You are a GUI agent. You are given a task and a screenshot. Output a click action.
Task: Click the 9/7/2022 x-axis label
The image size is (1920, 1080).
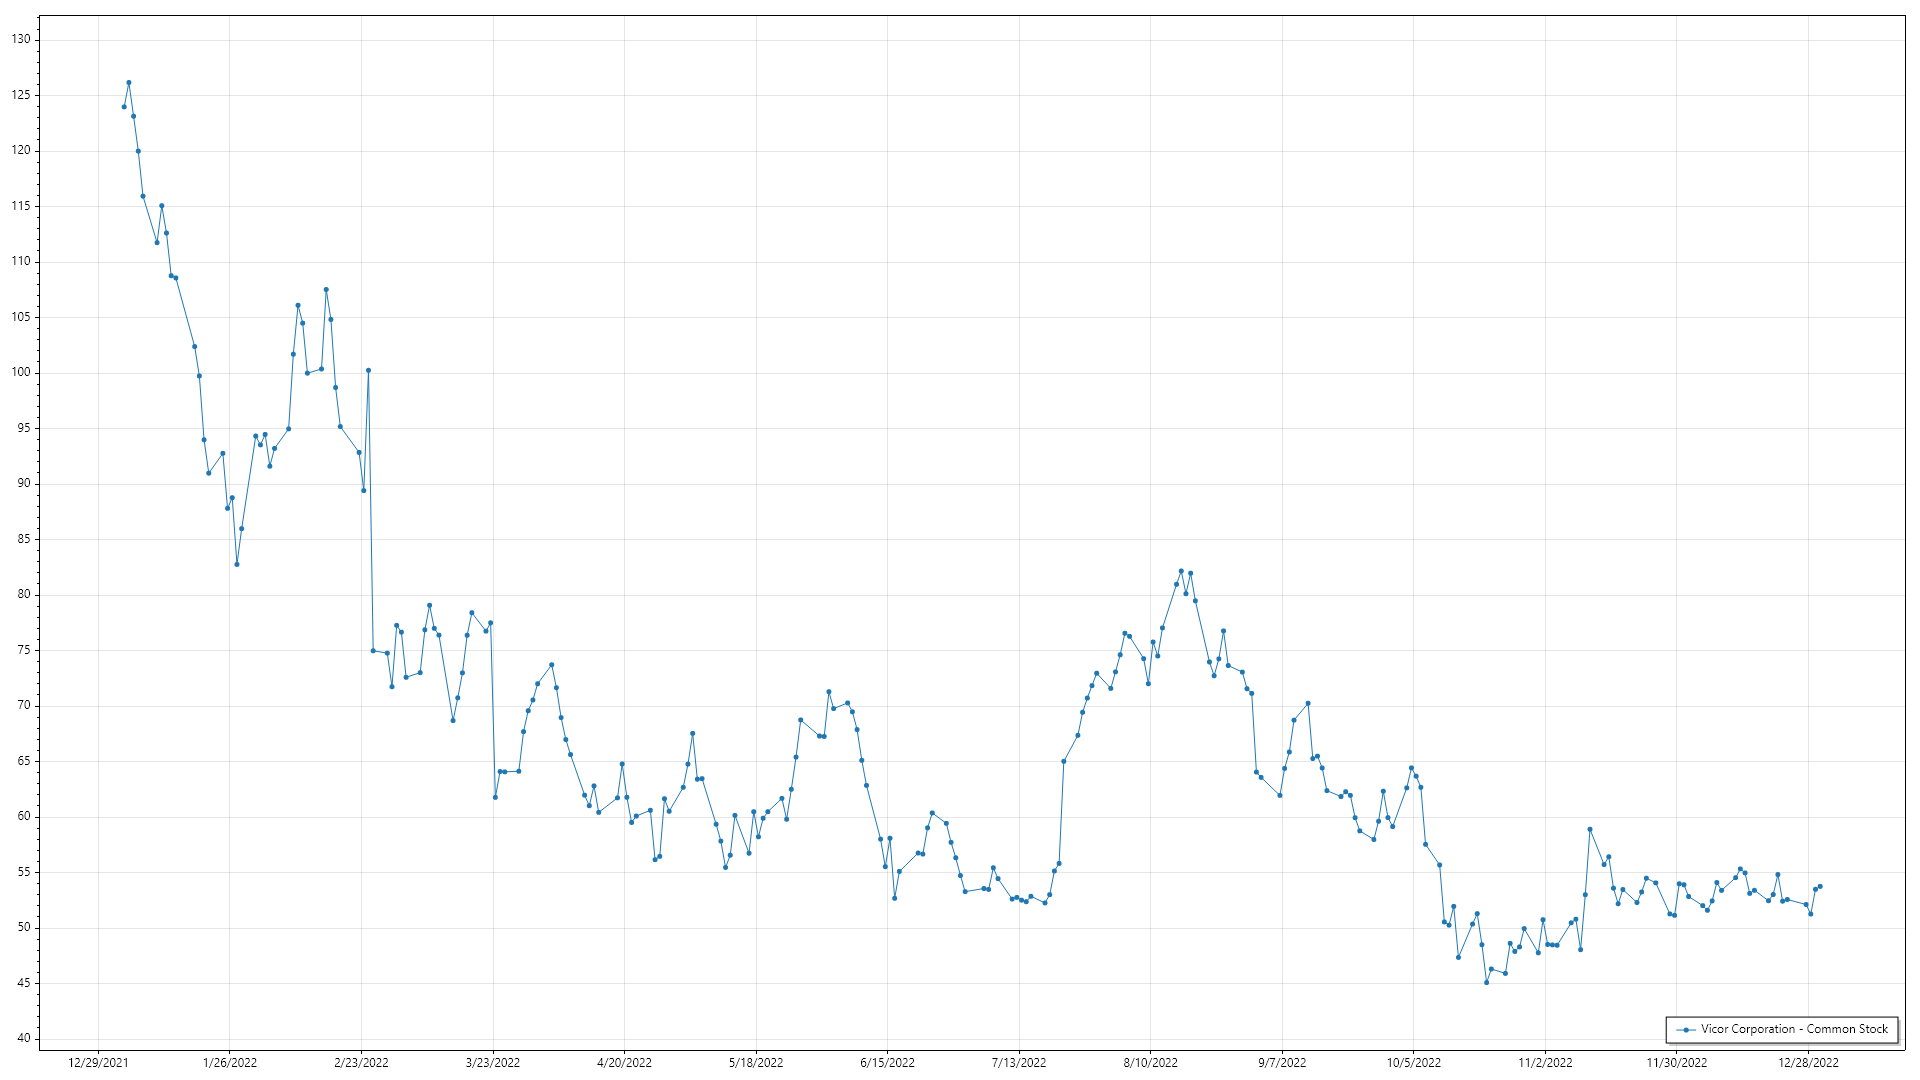click(x=1282, y=1062)
